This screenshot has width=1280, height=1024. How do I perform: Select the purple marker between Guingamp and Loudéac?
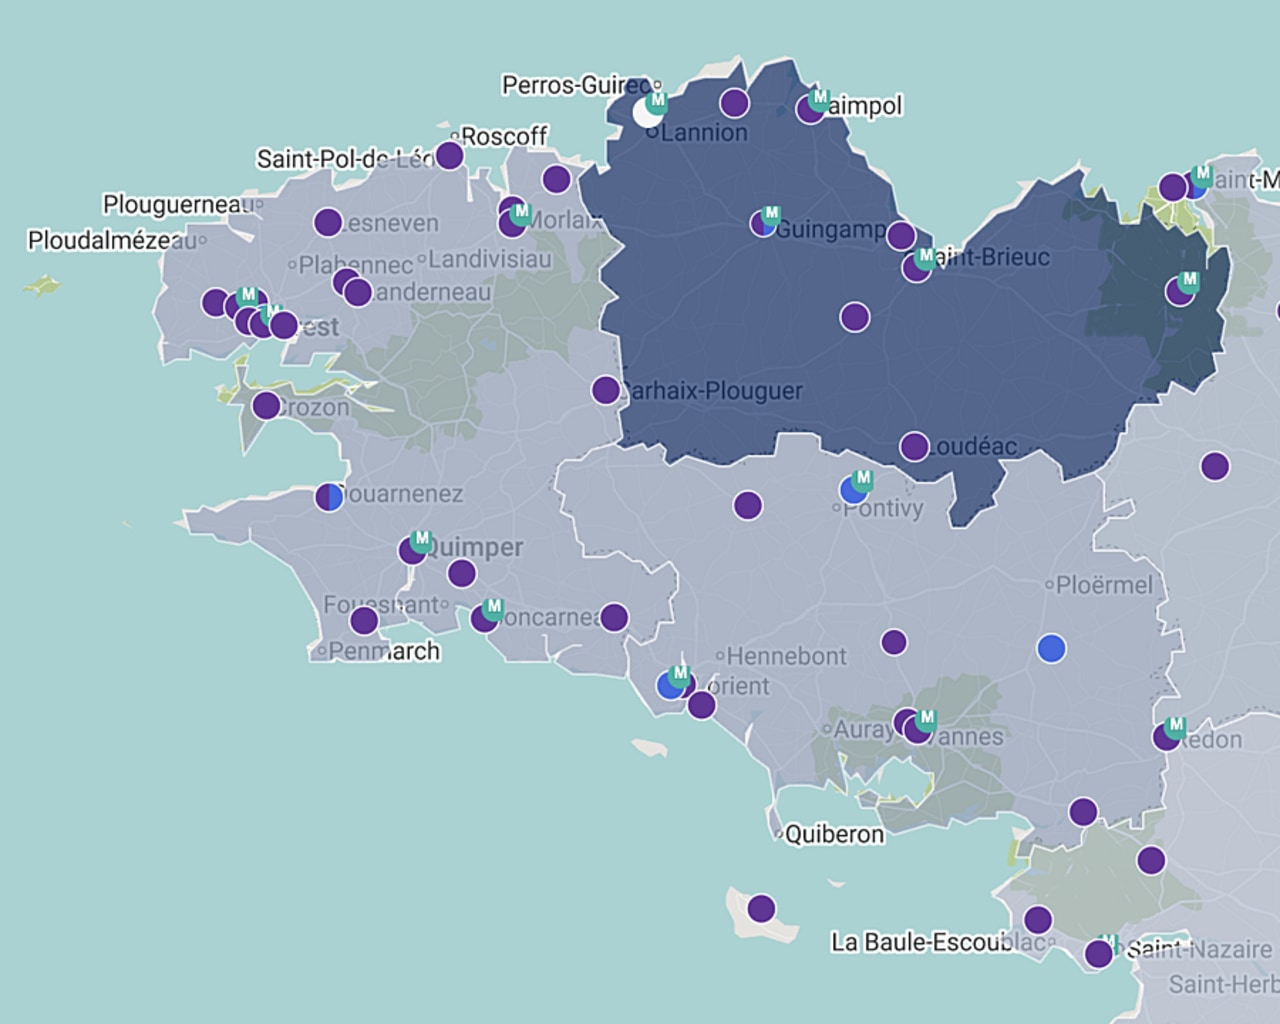(854, 317)
